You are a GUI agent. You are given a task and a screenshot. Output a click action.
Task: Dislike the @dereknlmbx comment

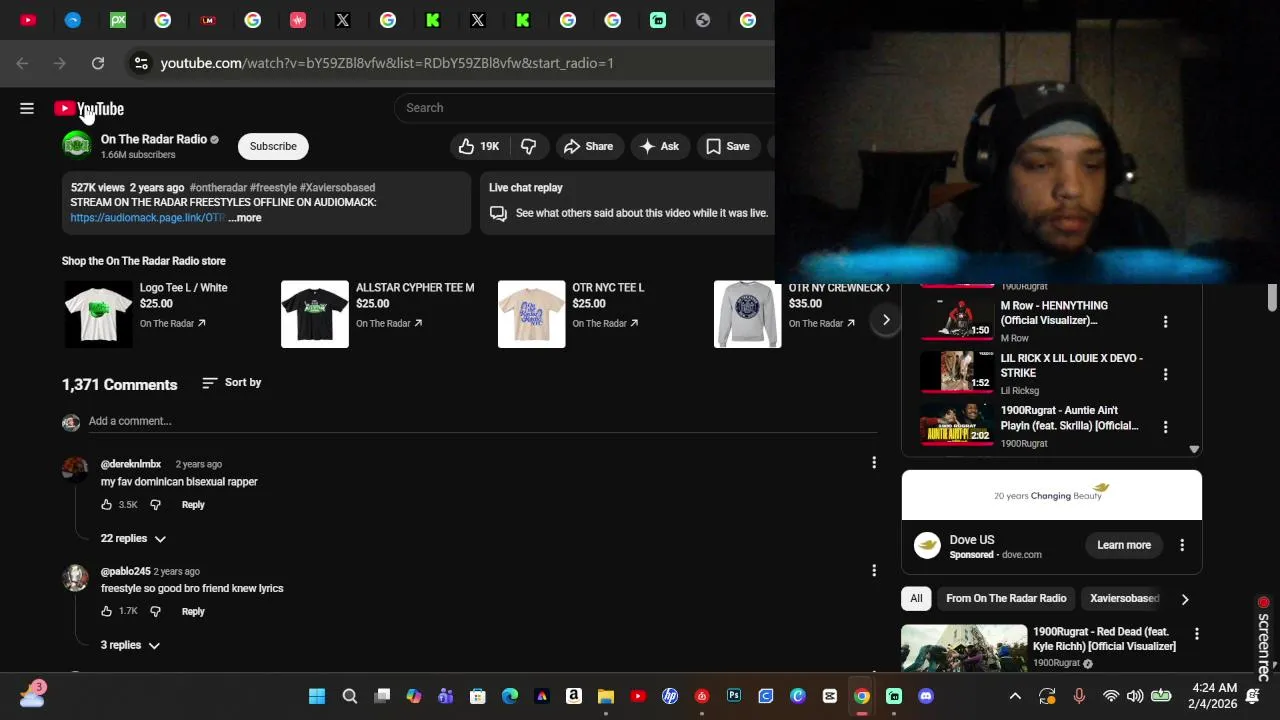click(x=155, y=505)
